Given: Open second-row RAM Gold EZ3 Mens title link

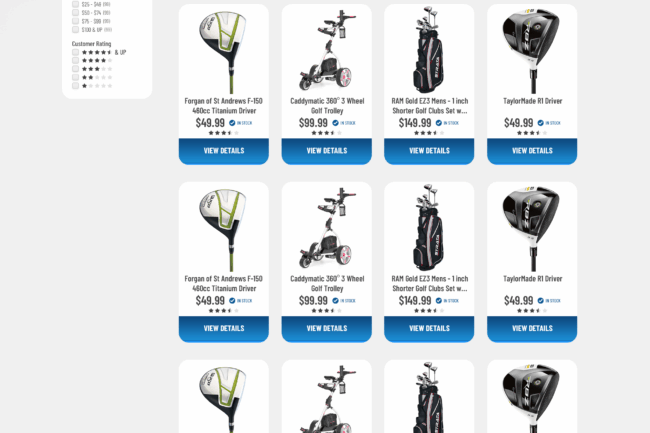Looking at the screenshot, I should coord(429,283).
